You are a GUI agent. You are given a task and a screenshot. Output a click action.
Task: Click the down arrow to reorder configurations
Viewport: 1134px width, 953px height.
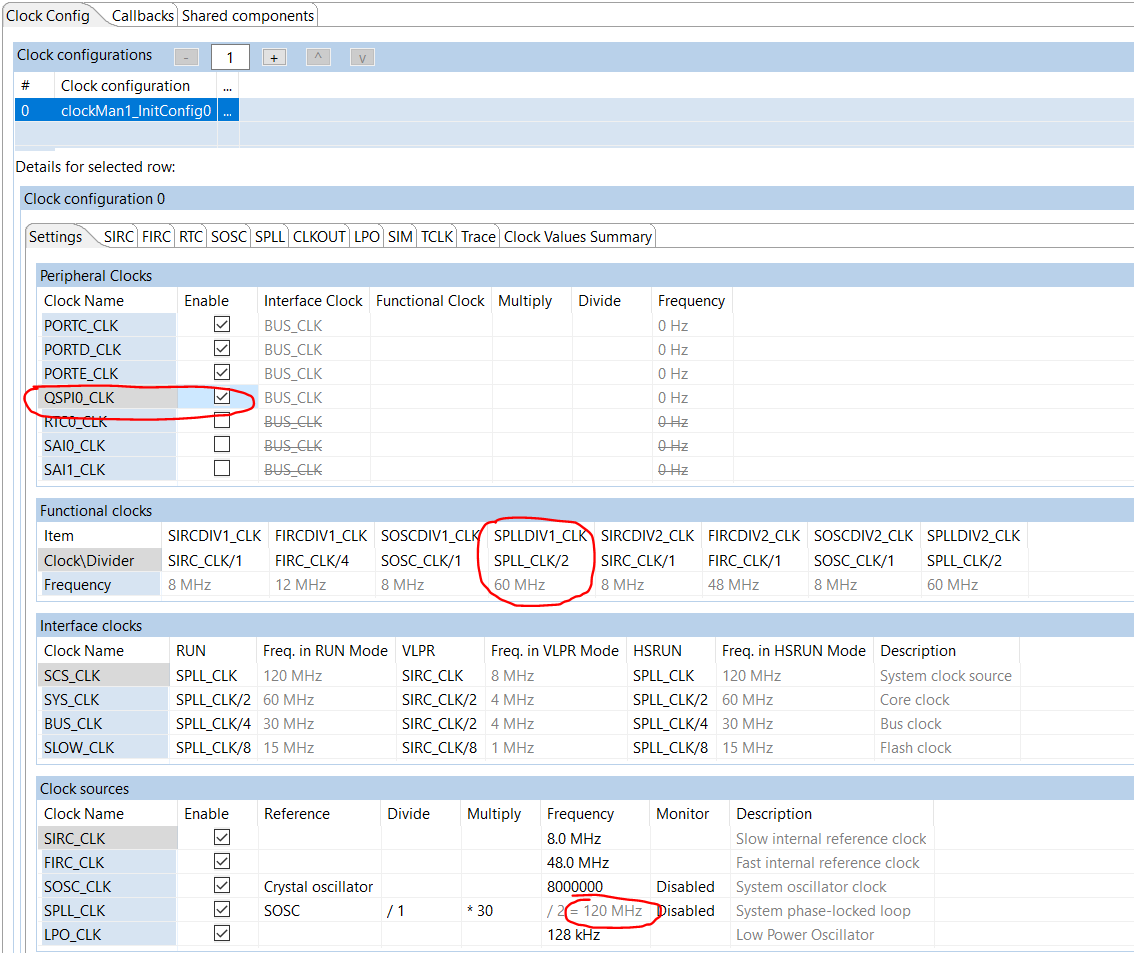[362, 57]
